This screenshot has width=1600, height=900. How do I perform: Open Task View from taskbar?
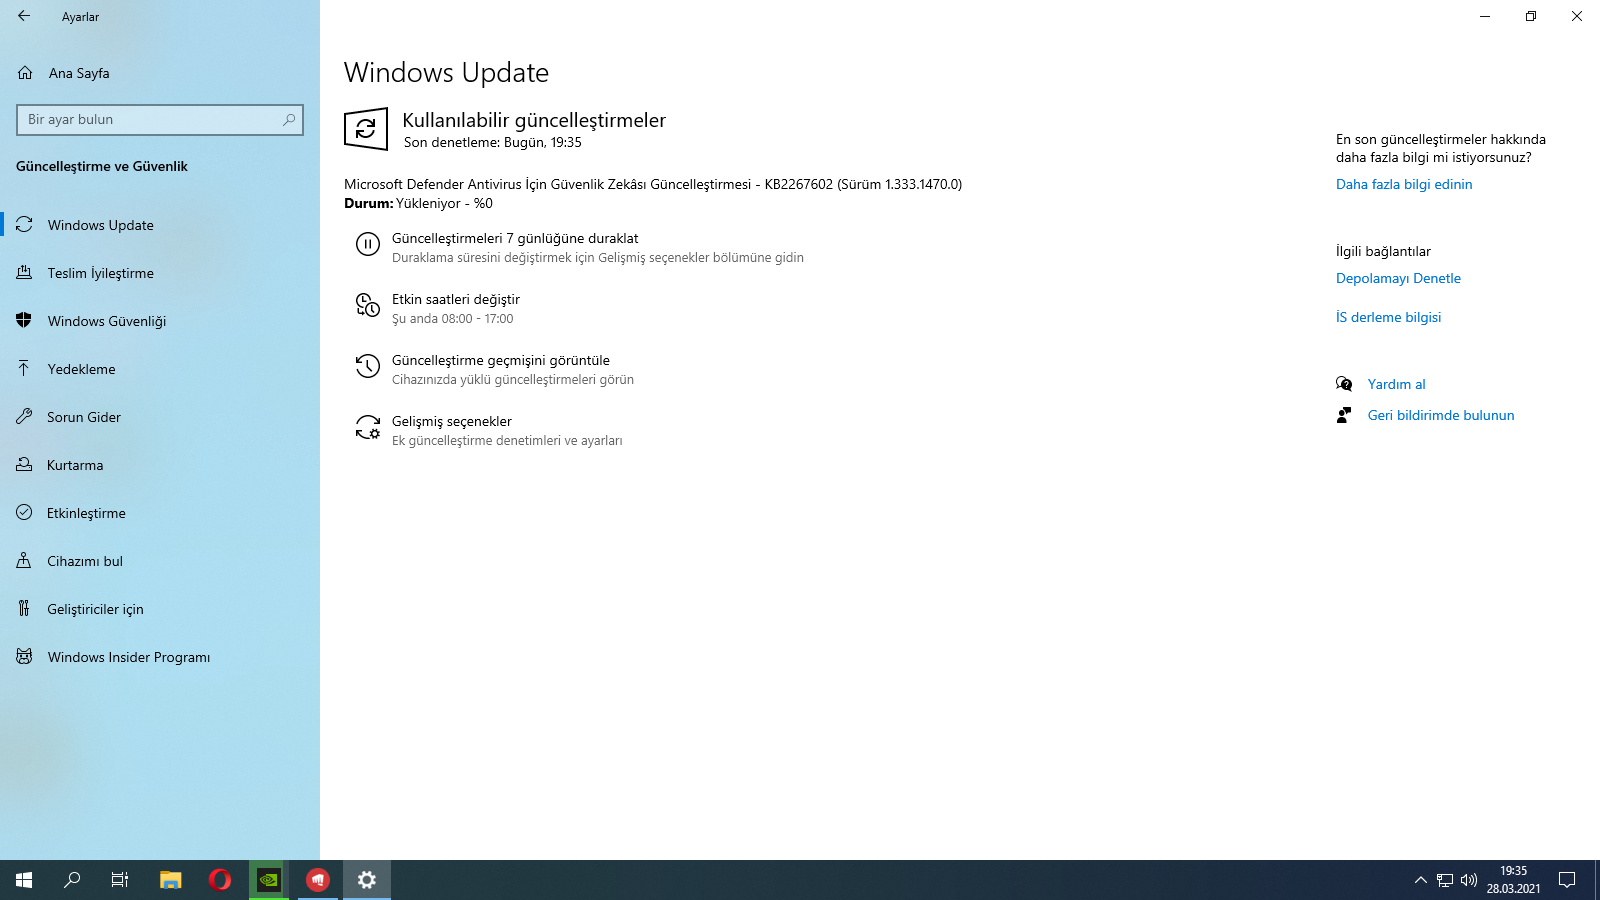tap(120, 880)
